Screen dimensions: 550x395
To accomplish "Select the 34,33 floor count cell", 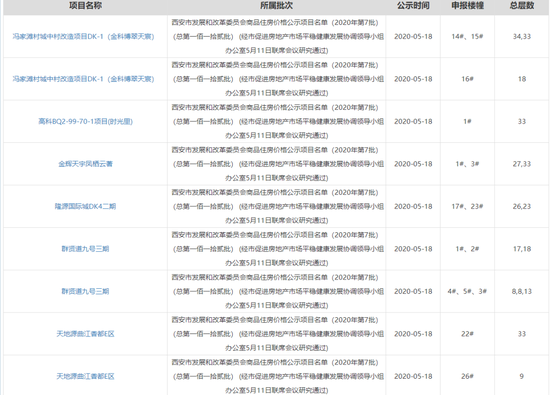I will coord(522,36).
